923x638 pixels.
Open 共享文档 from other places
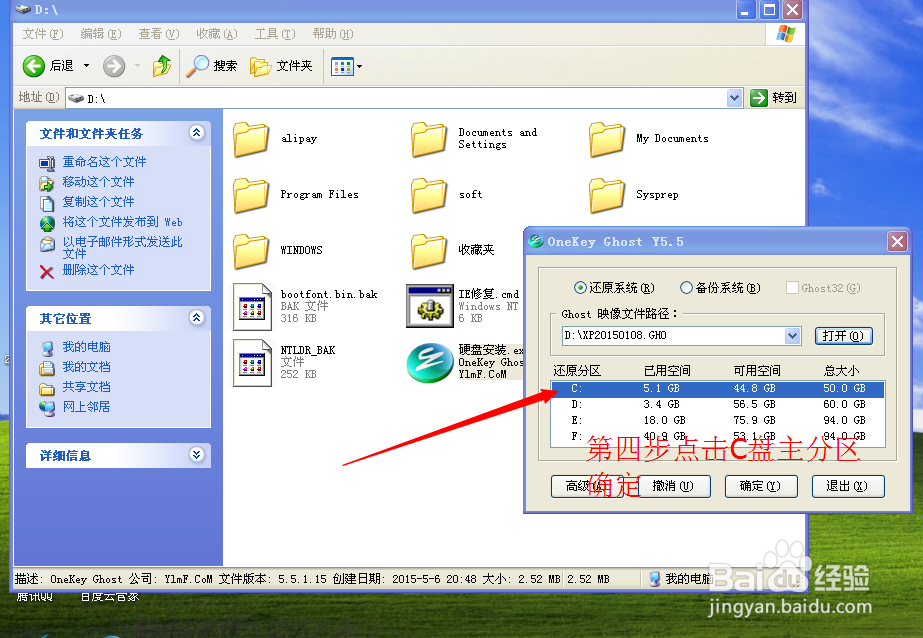[87, 387]
